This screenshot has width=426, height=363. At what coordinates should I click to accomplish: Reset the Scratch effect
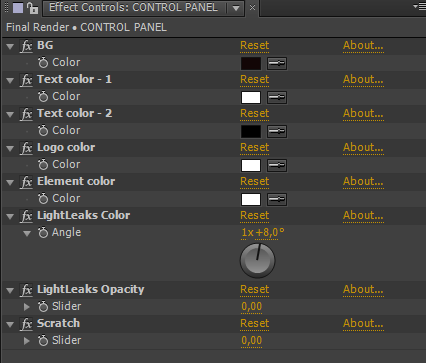tap(254, 323)
